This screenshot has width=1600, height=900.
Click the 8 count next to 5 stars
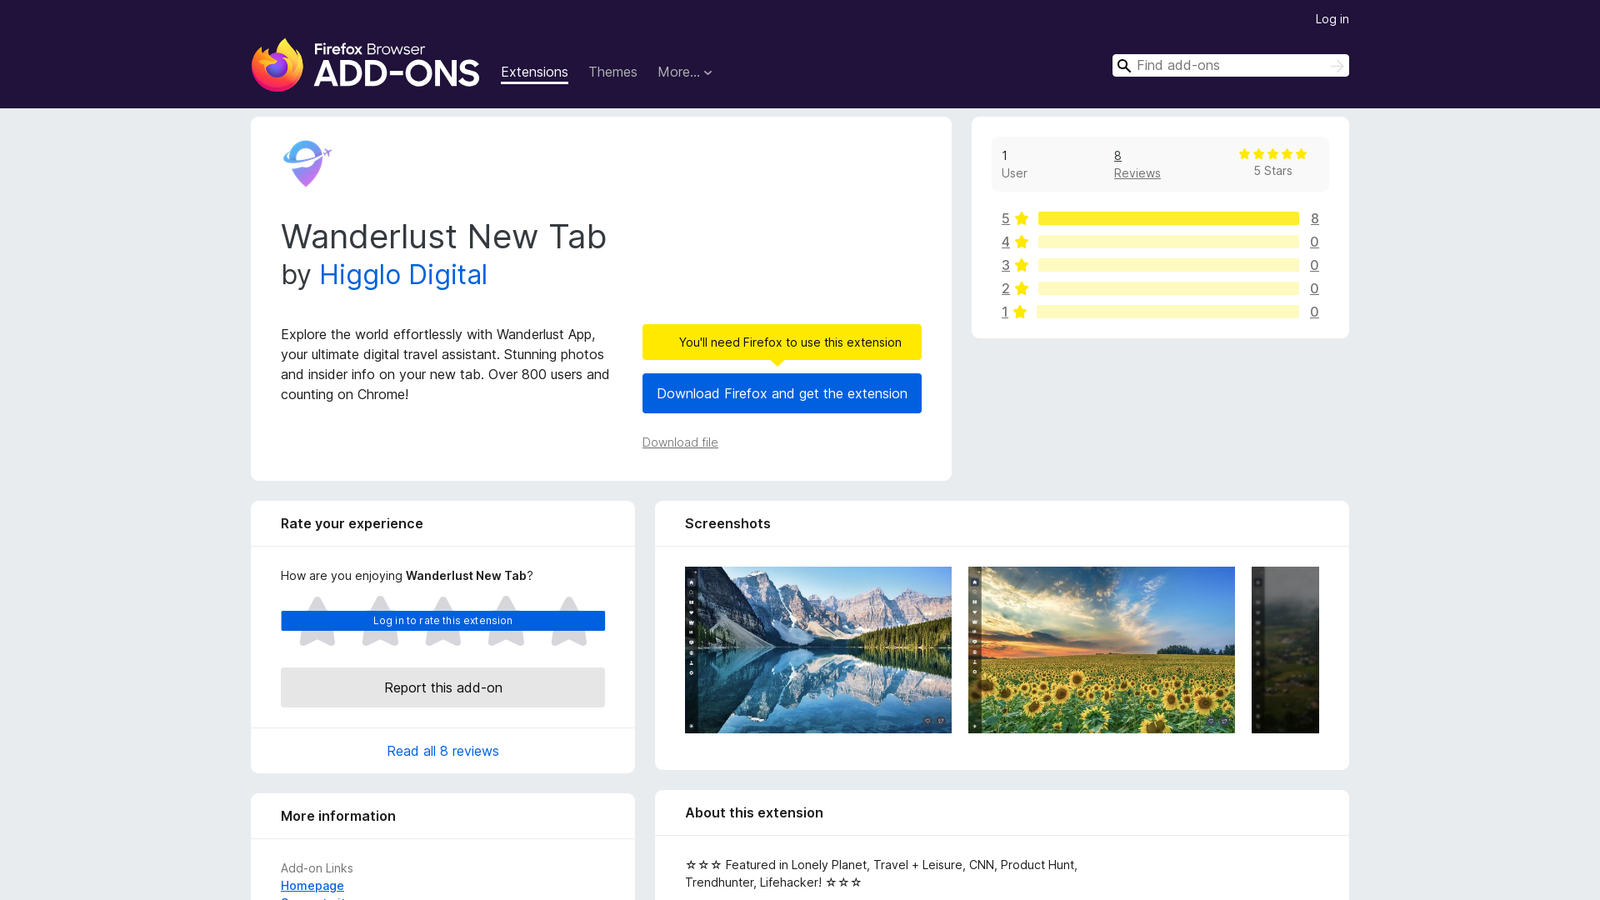[1314, 218]
